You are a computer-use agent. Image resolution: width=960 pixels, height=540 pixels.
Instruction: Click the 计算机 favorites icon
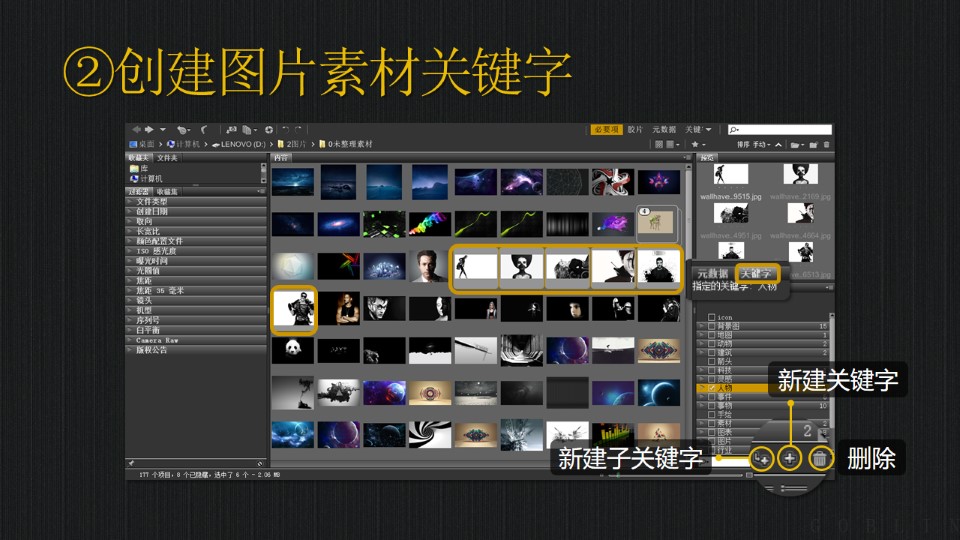point(134,178)
